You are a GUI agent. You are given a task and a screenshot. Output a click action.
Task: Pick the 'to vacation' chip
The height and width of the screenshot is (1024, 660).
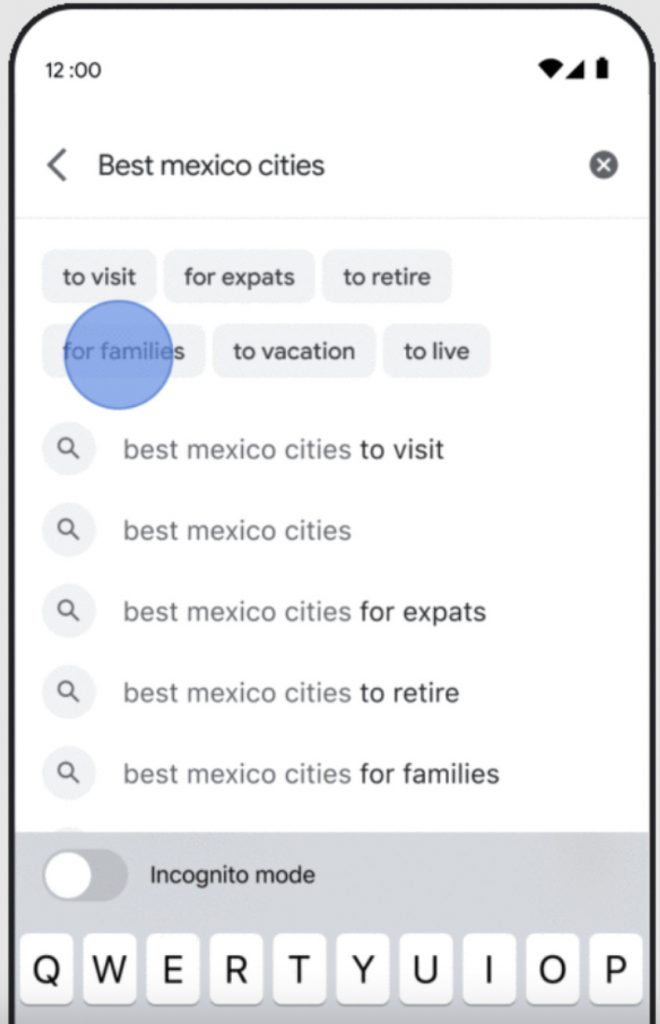[x=294, y=351]
